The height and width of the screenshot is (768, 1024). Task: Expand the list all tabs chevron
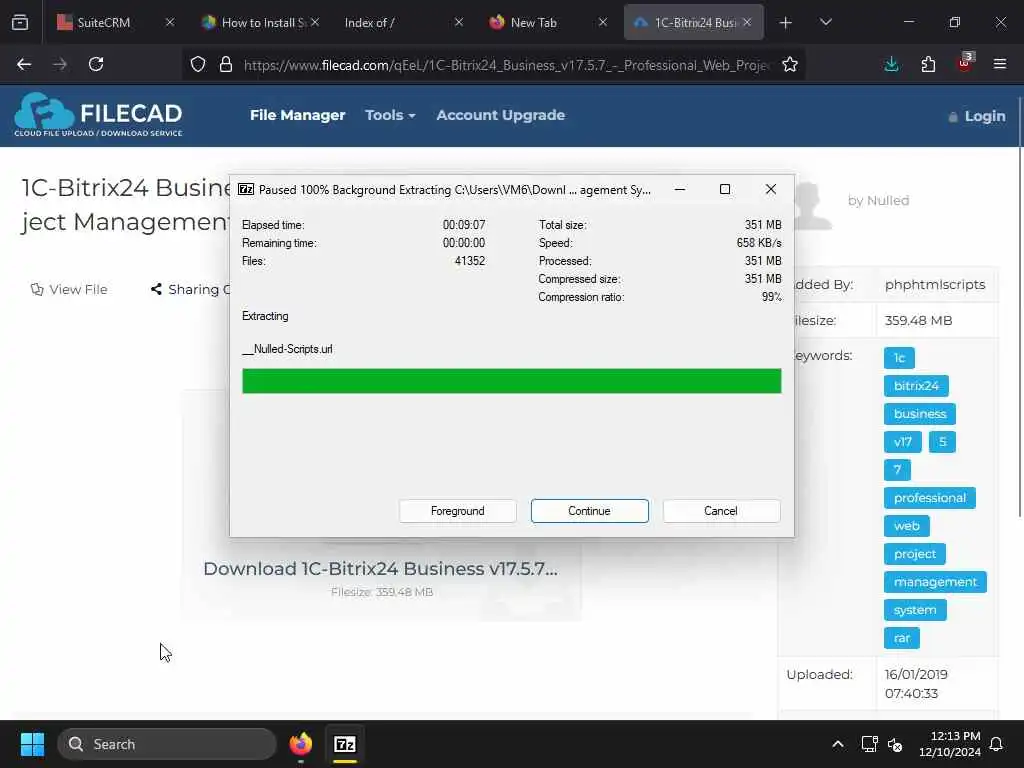coord(825,22)
